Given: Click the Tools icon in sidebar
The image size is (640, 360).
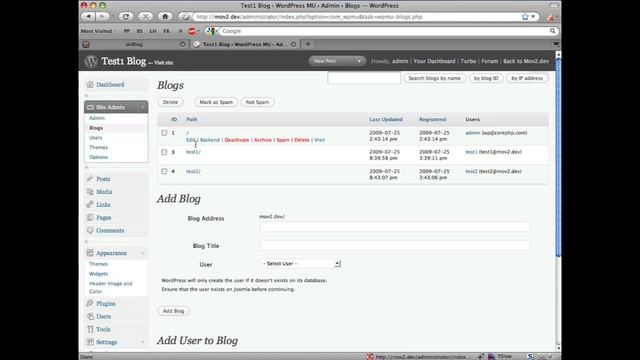Looking at the screenshot, I should [x=90, y=329].
